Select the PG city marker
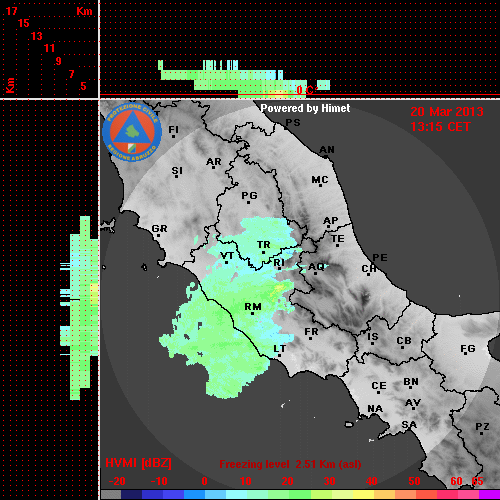Screen dimensions: 500x500 [248, 202]
